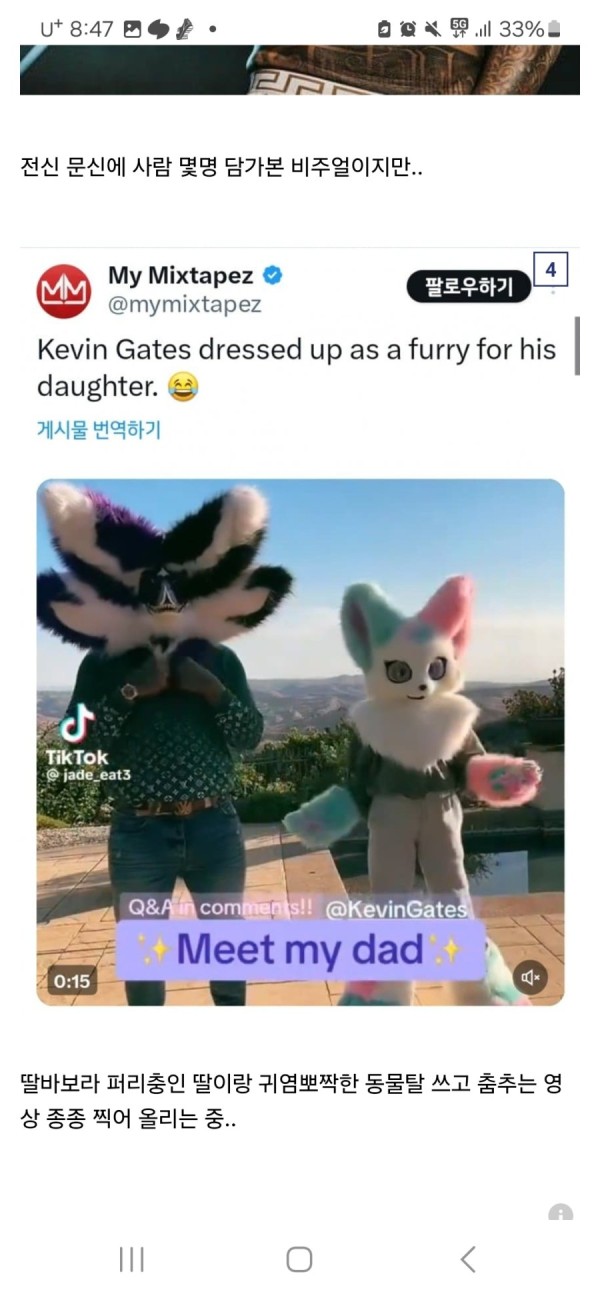Open the @mymixtapez handle
Viewport: 600px width, 1300px height.
[185, 305]
